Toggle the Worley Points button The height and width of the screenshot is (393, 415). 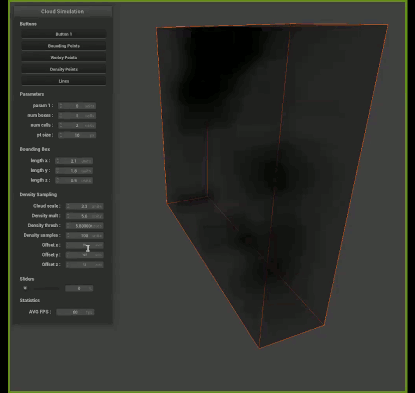[x=64, y=57]
